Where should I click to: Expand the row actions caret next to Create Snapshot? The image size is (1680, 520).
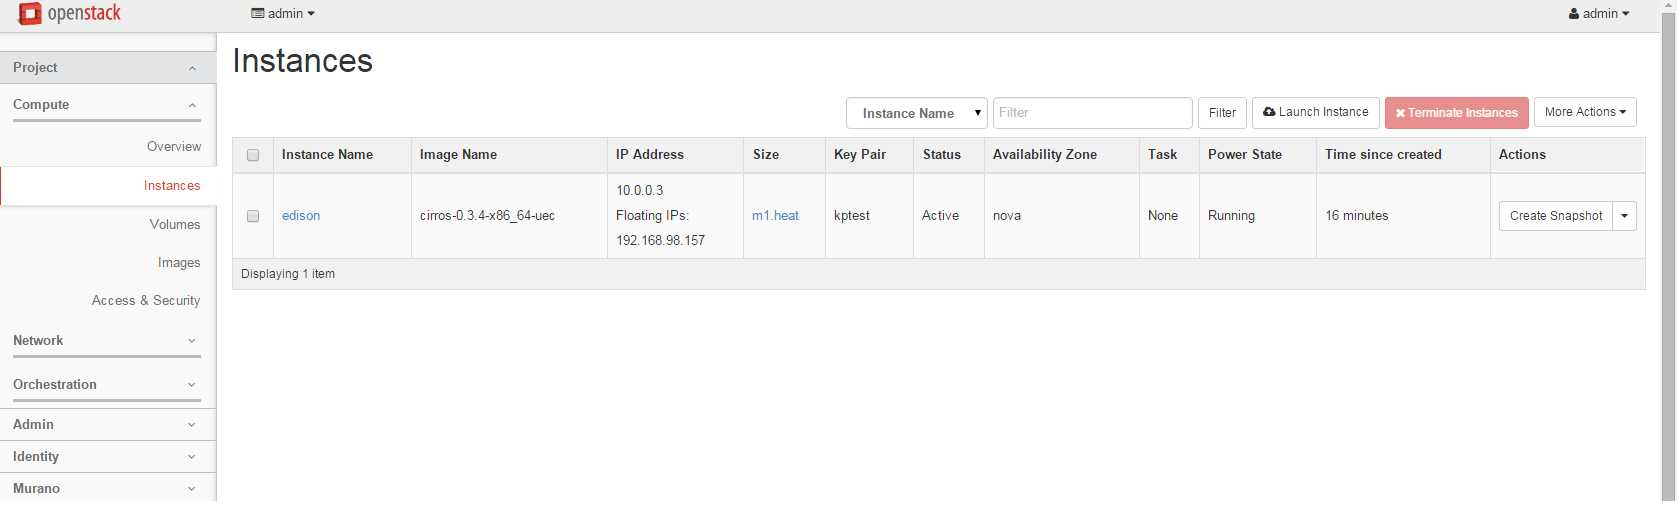coord(1624,216)
